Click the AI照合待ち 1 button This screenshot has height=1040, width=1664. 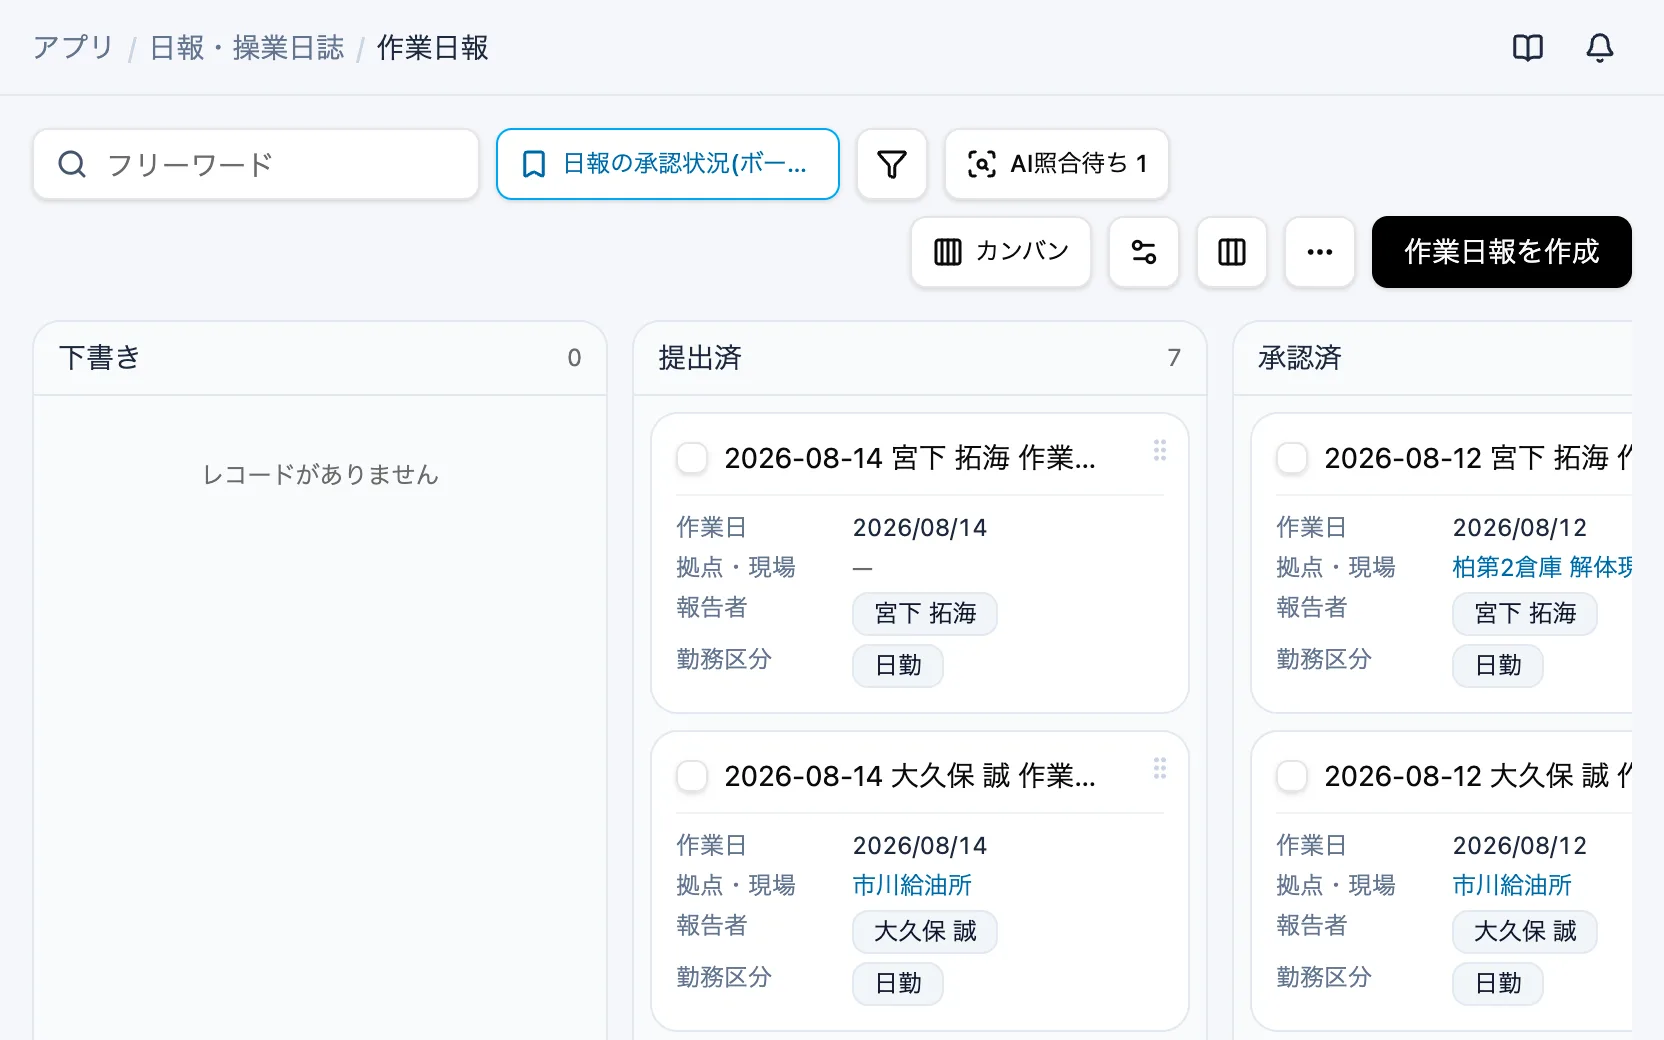coord(1057,164)
